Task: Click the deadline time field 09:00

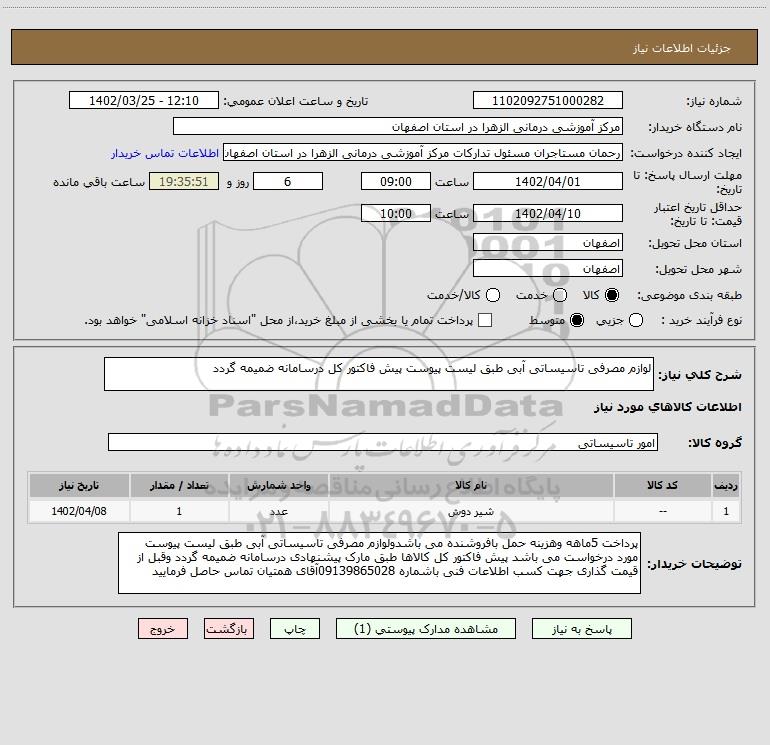Action: tap(396, 181)
